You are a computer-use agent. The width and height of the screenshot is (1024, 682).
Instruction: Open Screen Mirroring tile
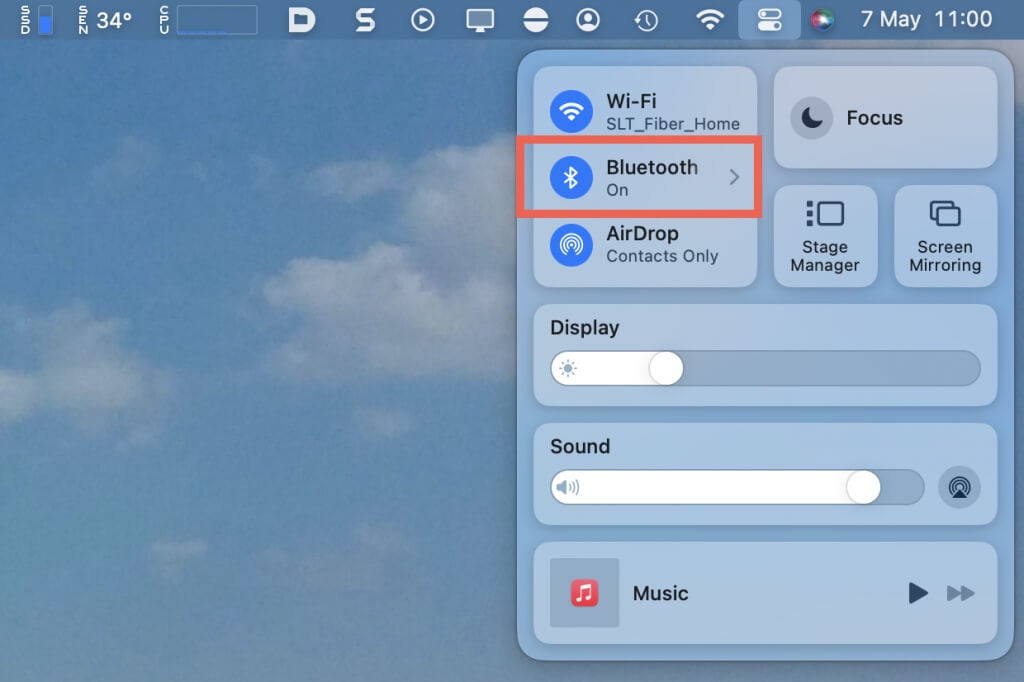tap(945, 237)
